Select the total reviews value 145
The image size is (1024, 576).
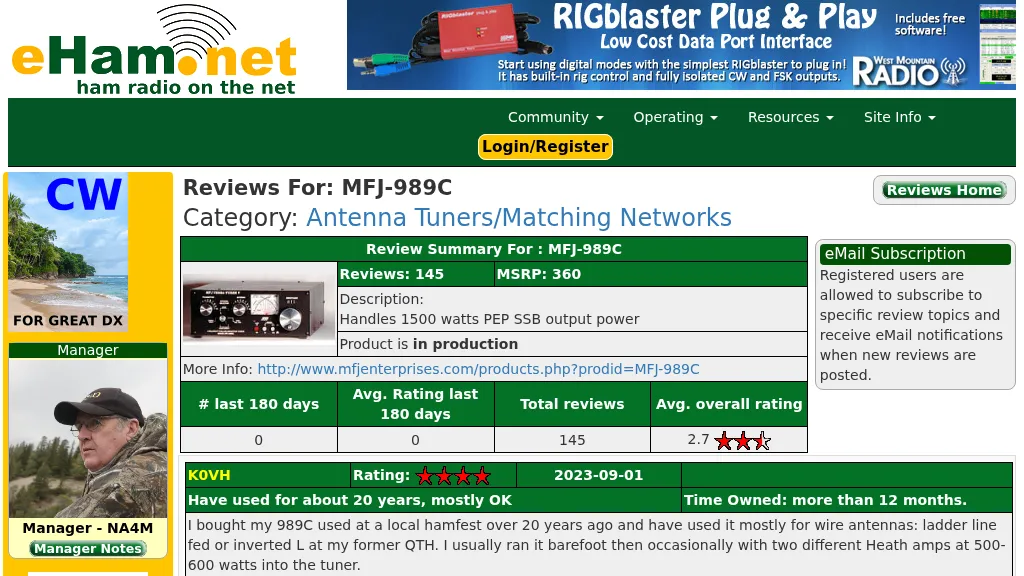pos(572,440)
